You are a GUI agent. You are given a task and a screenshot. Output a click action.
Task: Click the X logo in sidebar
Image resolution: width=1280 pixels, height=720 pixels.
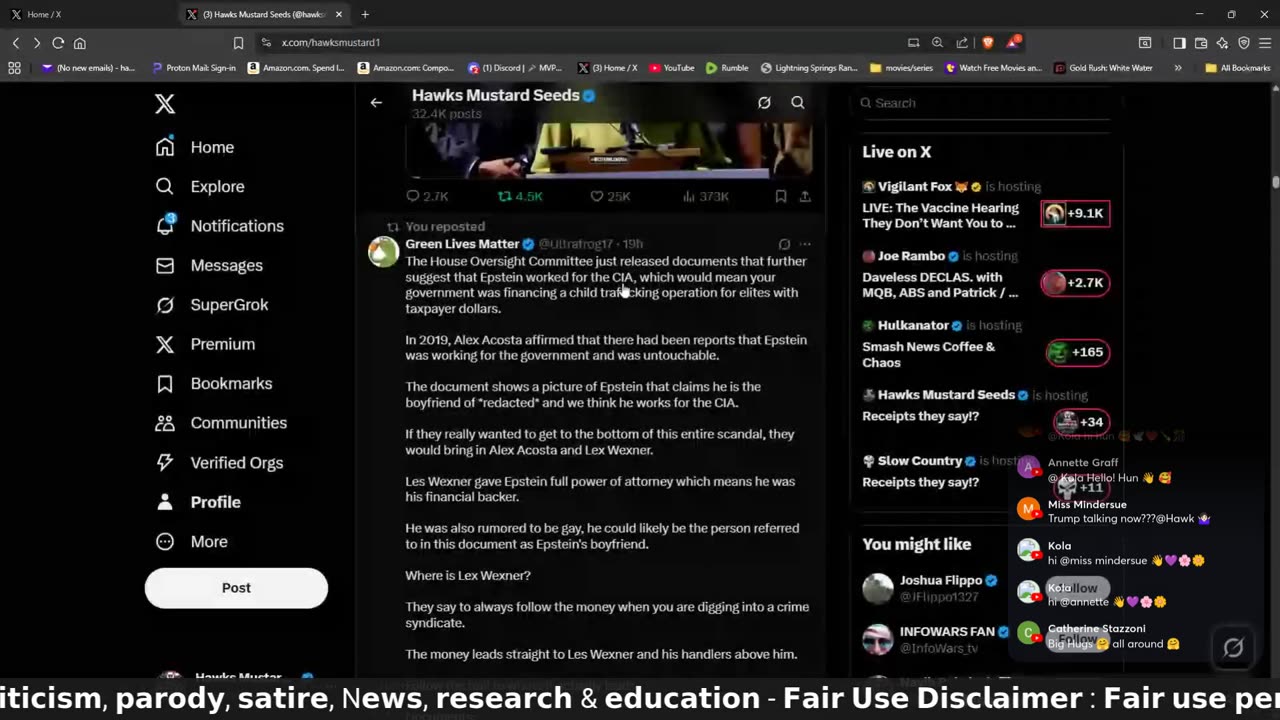point(165,103)
